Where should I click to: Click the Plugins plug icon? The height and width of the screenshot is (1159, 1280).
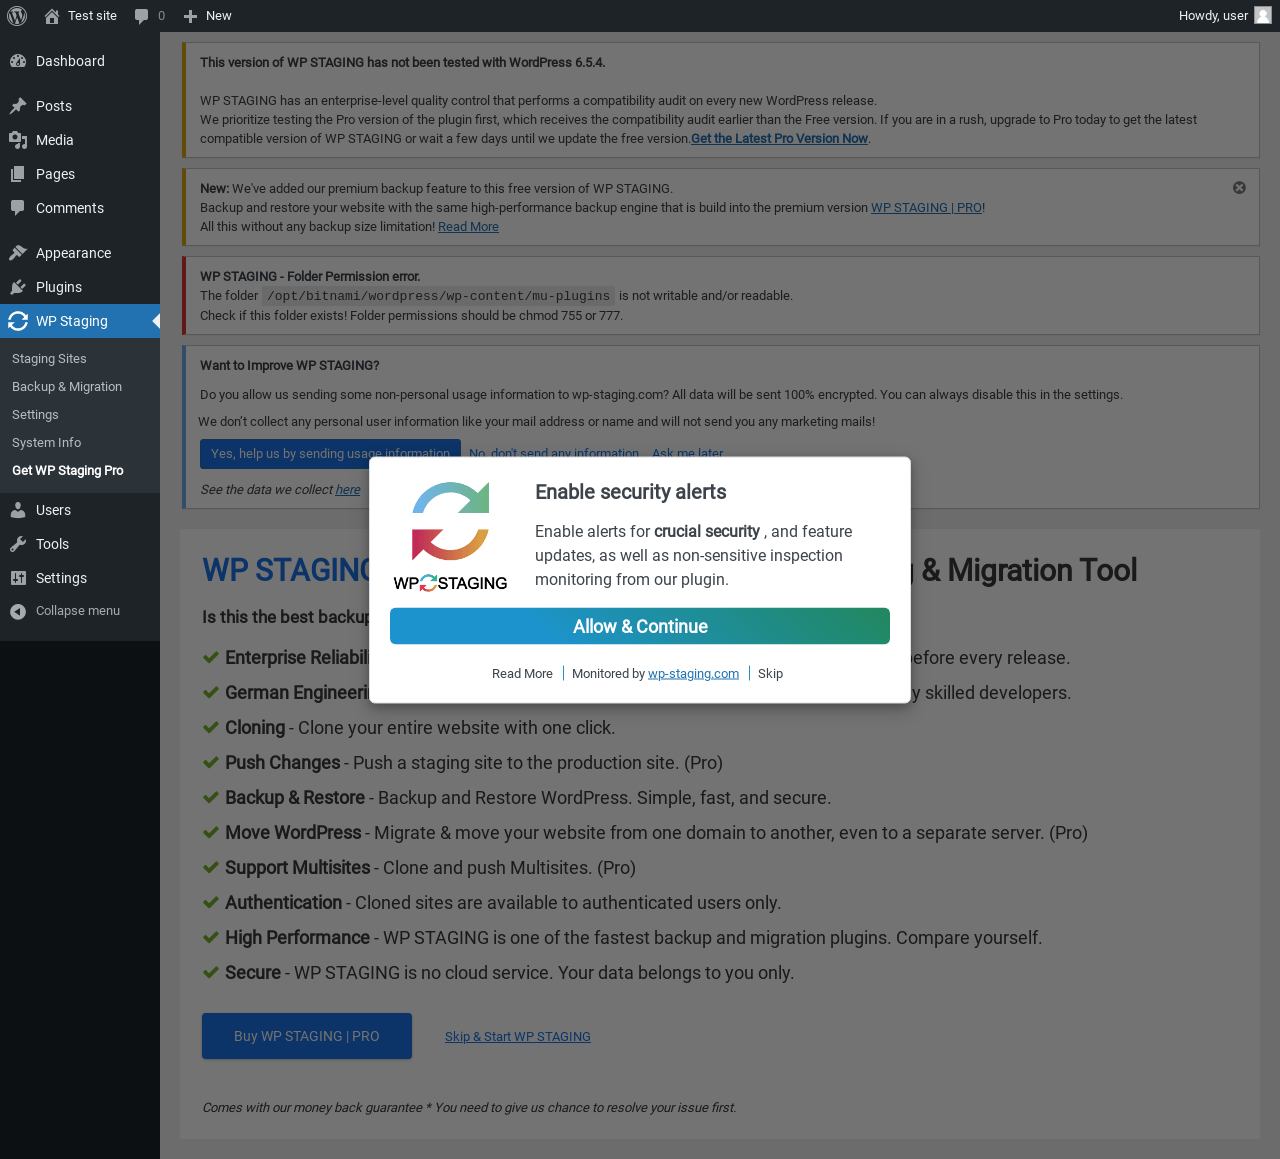(18, 287)
